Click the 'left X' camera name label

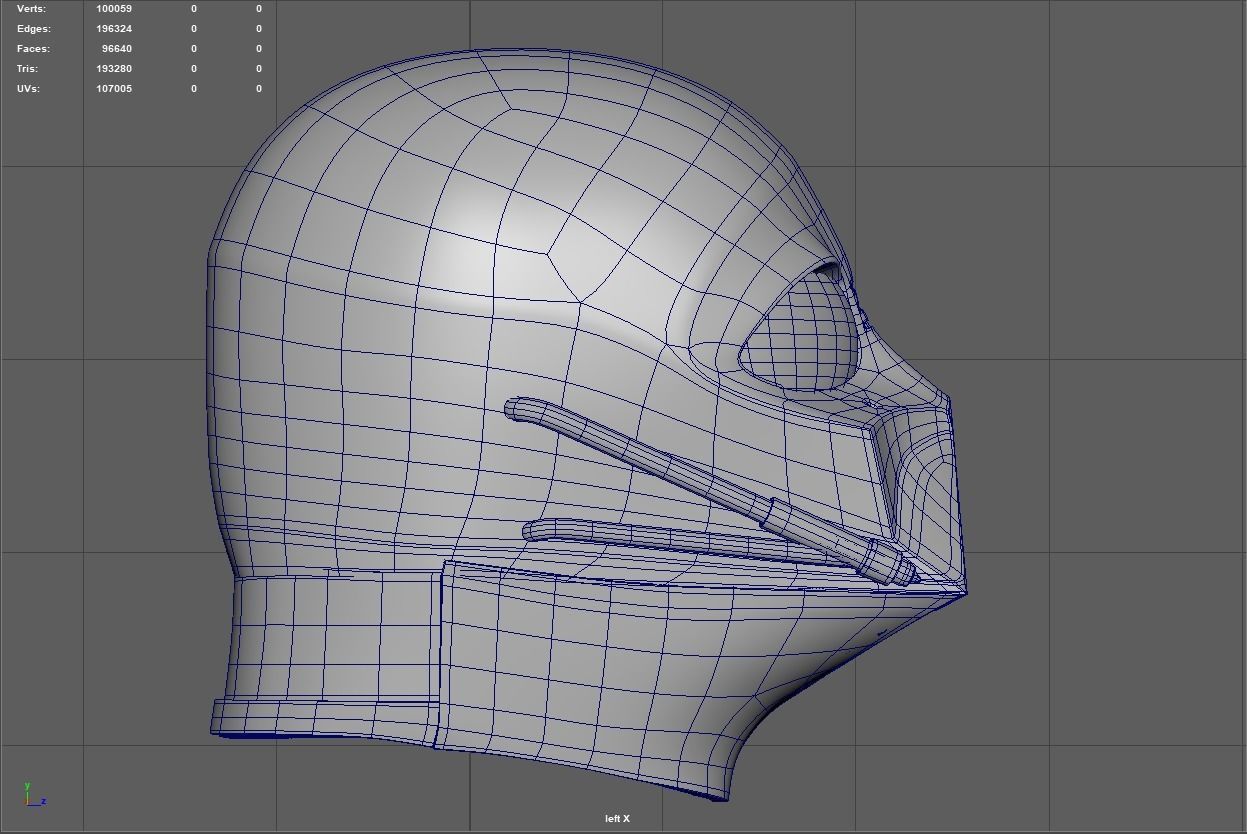(617, 819)
